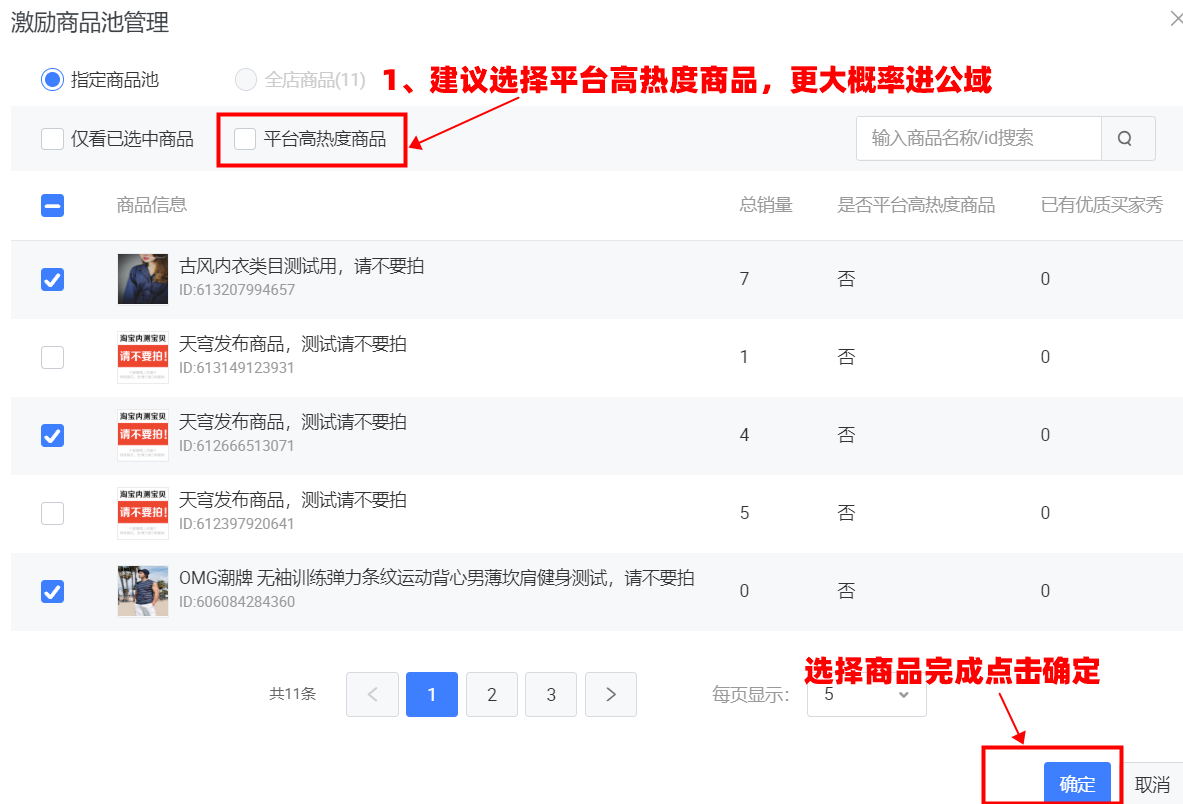The height and width of the screenshot is (804, 1183).
Task: Open the 每页显示 page size dropdown
Action: coord(867,695)
